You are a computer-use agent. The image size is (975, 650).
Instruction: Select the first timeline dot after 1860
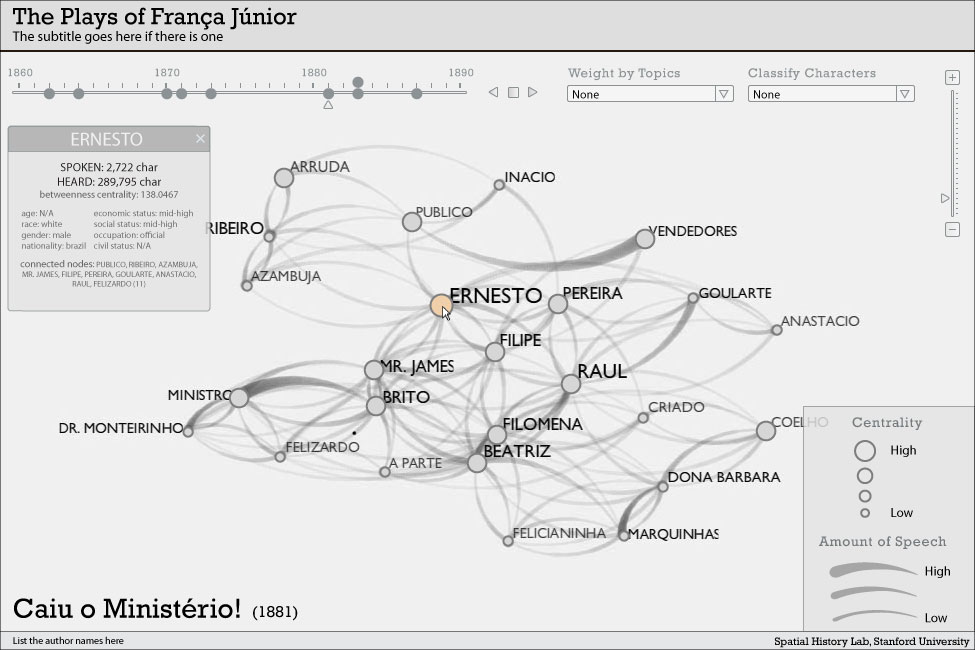coord(49,93)
